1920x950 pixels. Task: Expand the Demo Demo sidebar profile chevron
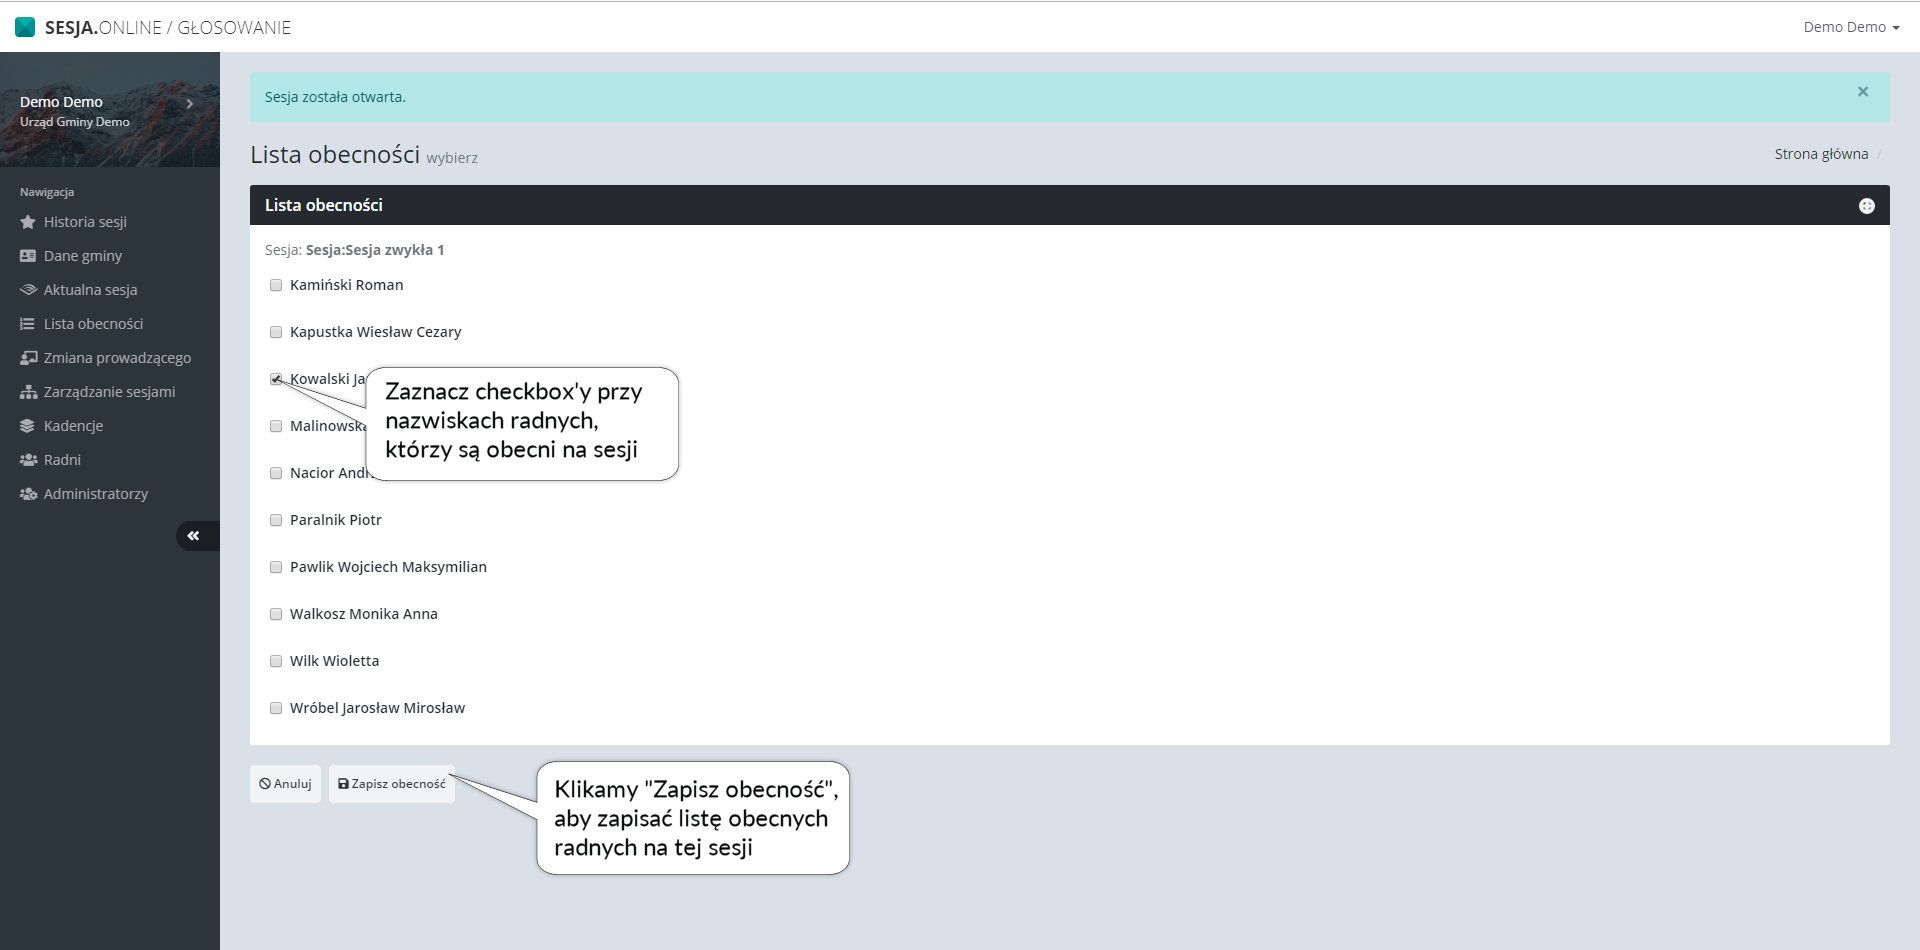189,103
